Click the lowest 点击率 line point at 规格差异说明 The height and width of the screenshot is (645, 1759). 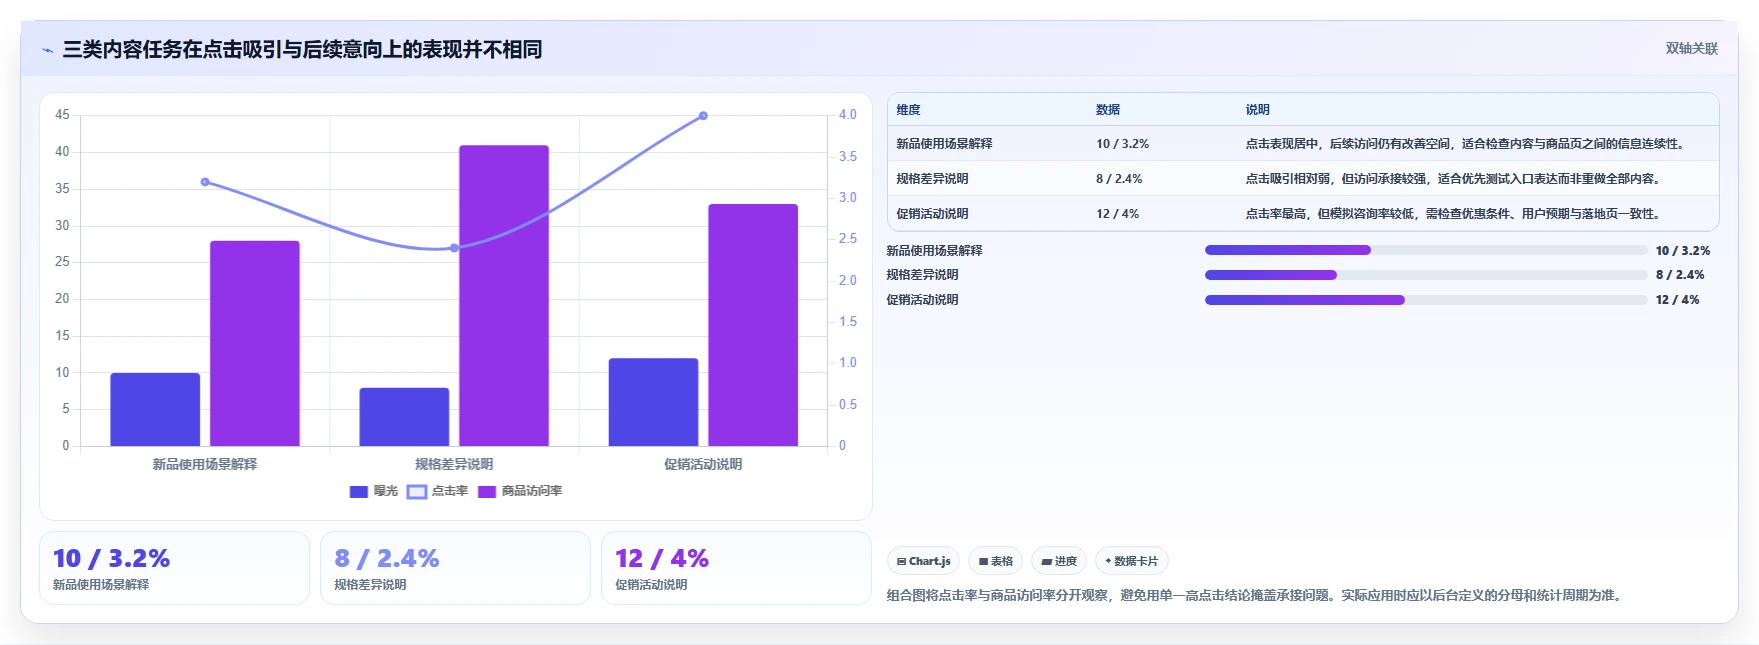(454, 248)
